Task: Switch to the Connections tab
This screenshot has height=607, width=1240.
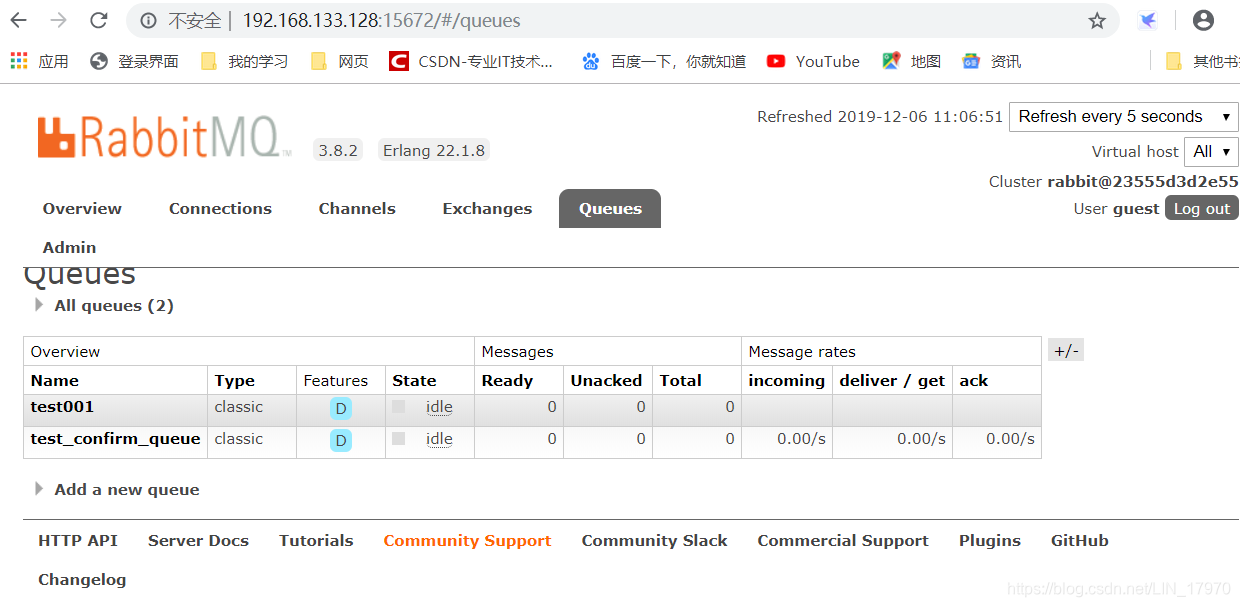Action: [x=220, y=208]
